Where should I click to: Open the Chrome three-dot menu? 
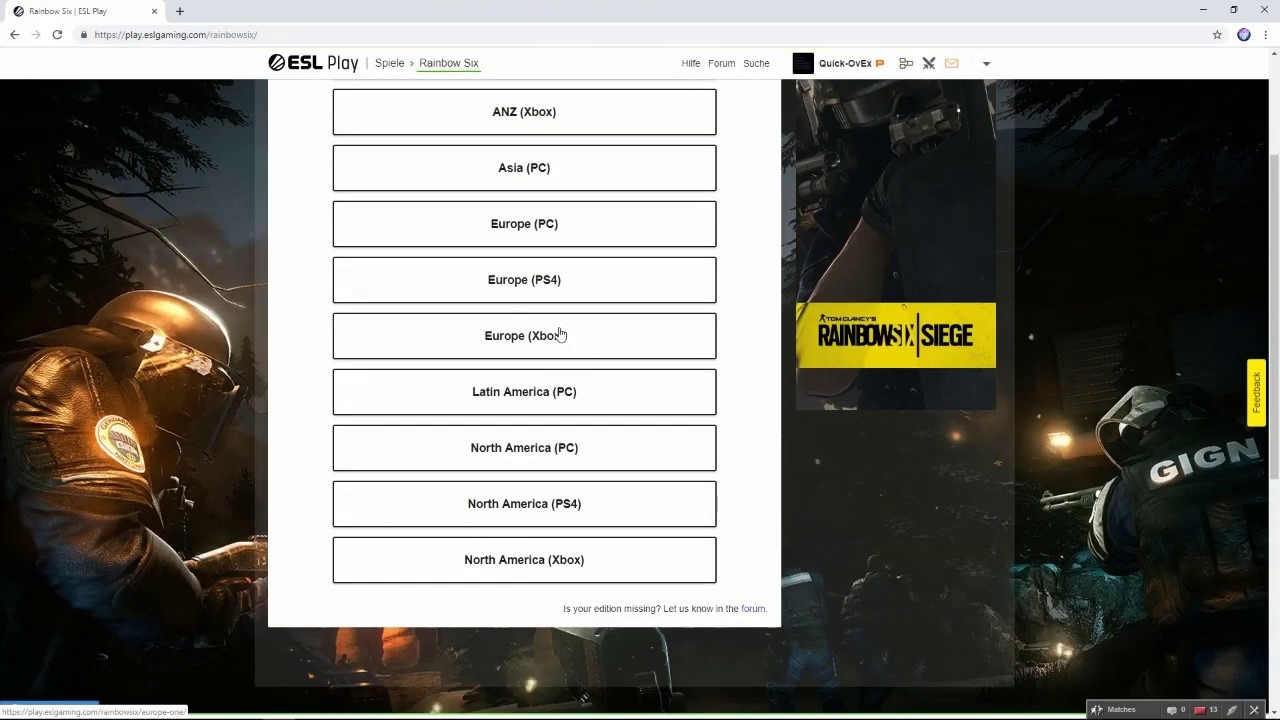tap(1265, 35)
